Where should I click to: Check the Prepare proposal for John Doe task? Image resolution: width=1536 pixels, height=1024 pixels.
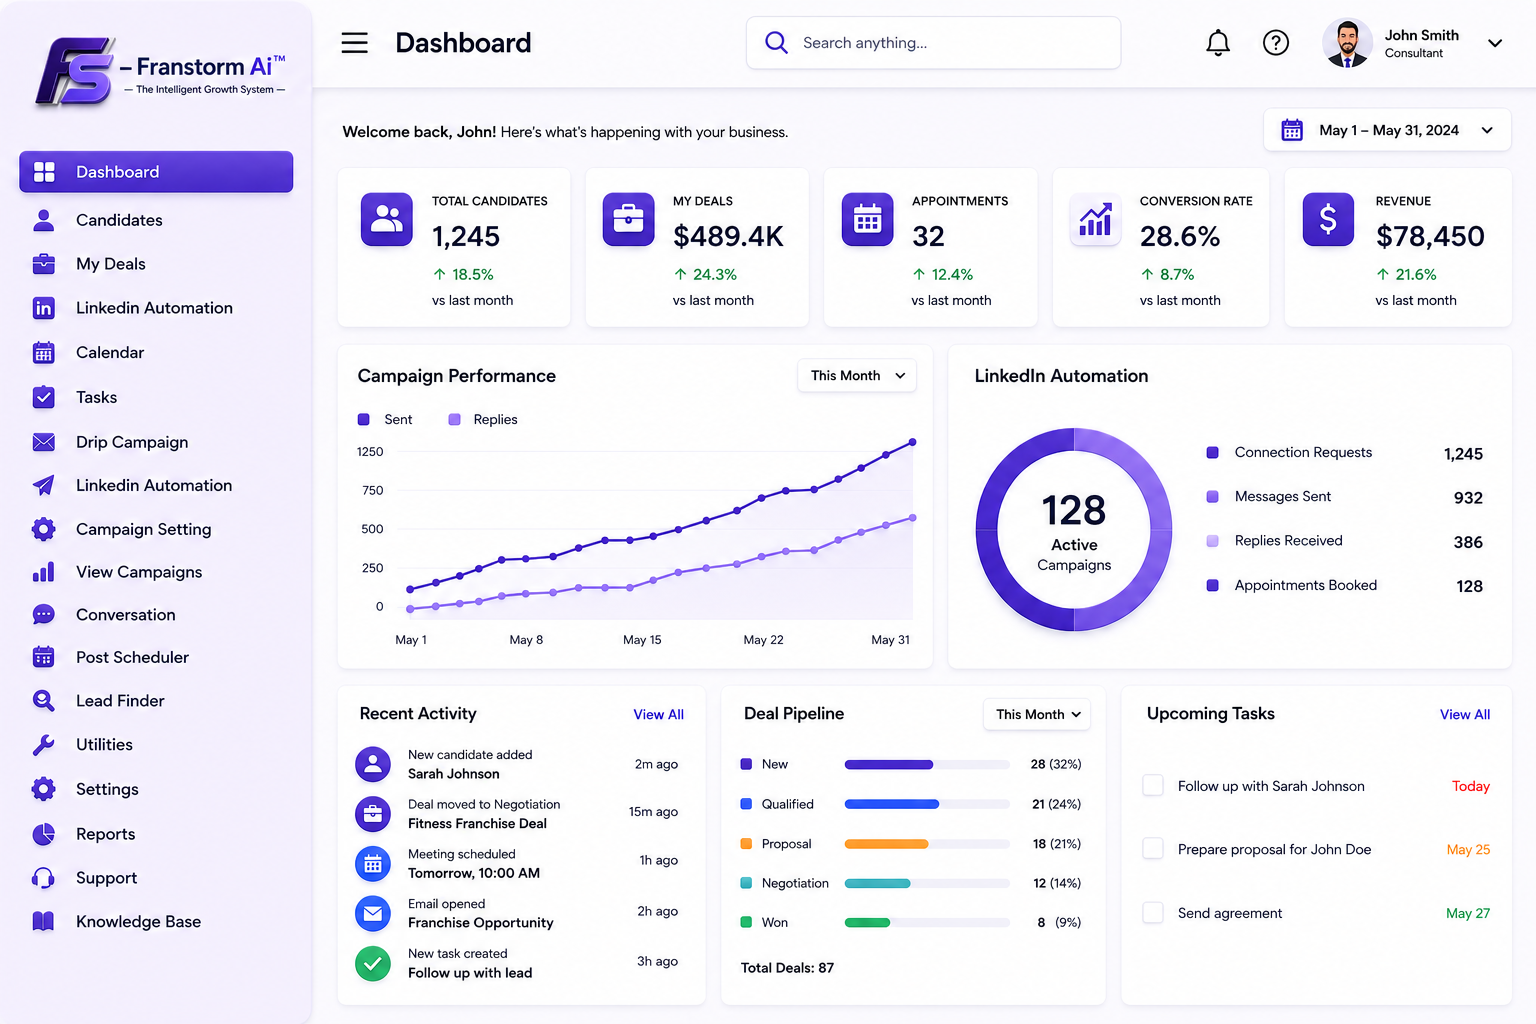pos(1153,849)
